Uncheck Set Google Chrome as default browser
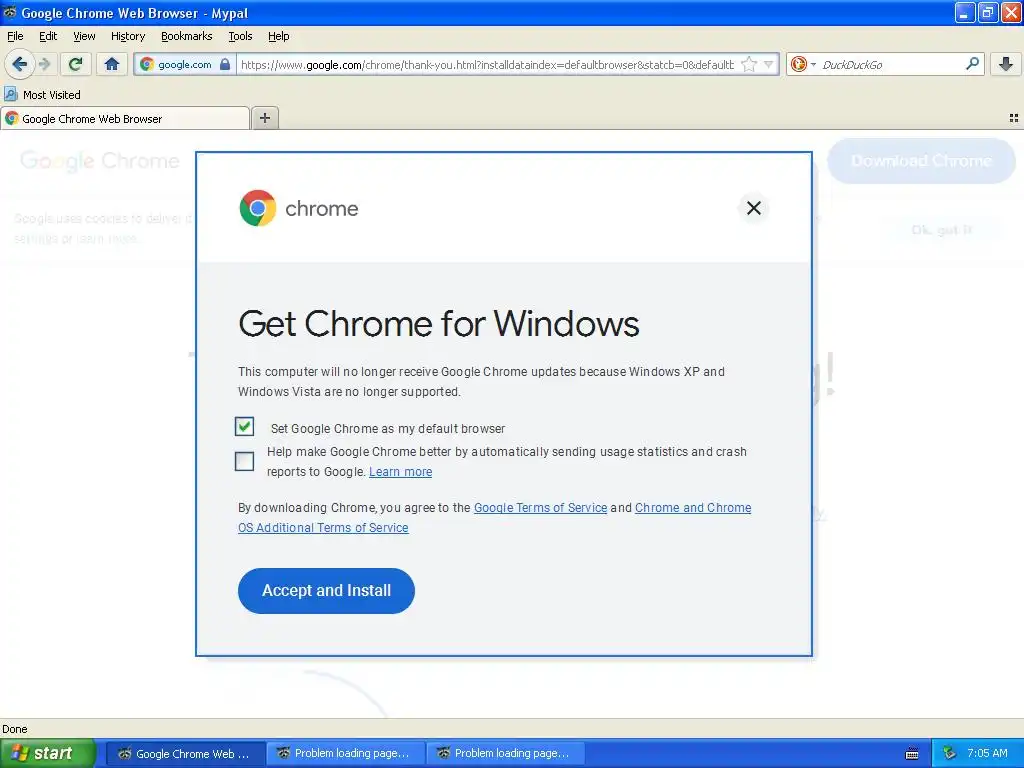The image size is (1024, 768). pyautogui.click(x=244, y=426)
